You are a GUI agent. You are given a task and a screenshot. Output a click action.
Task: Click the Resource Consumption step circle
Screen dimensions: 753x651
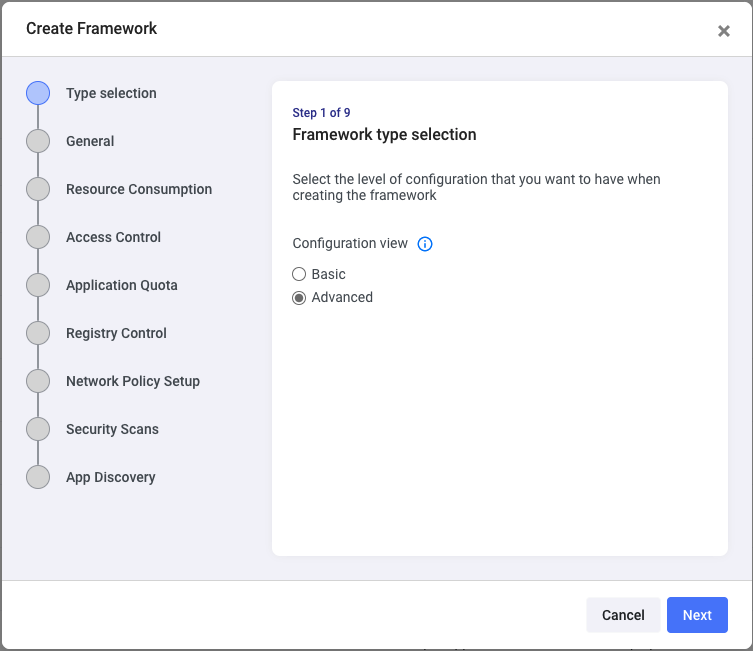pyautogui.click(x=38, y=189)
